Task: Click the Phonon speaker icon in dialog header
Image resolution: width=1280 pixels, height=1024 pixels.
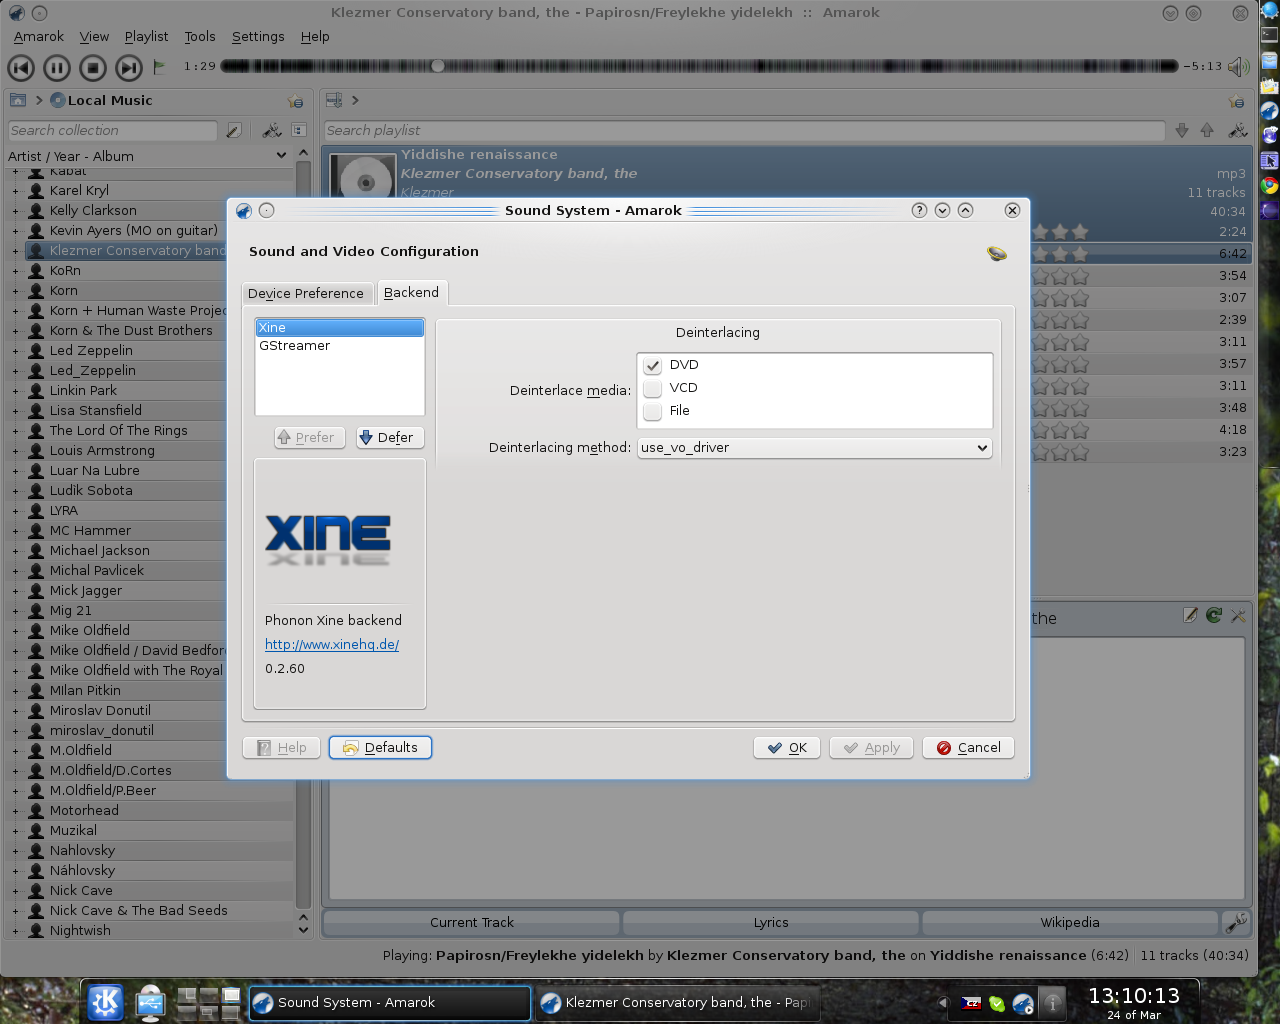Action: pos(996,253)
